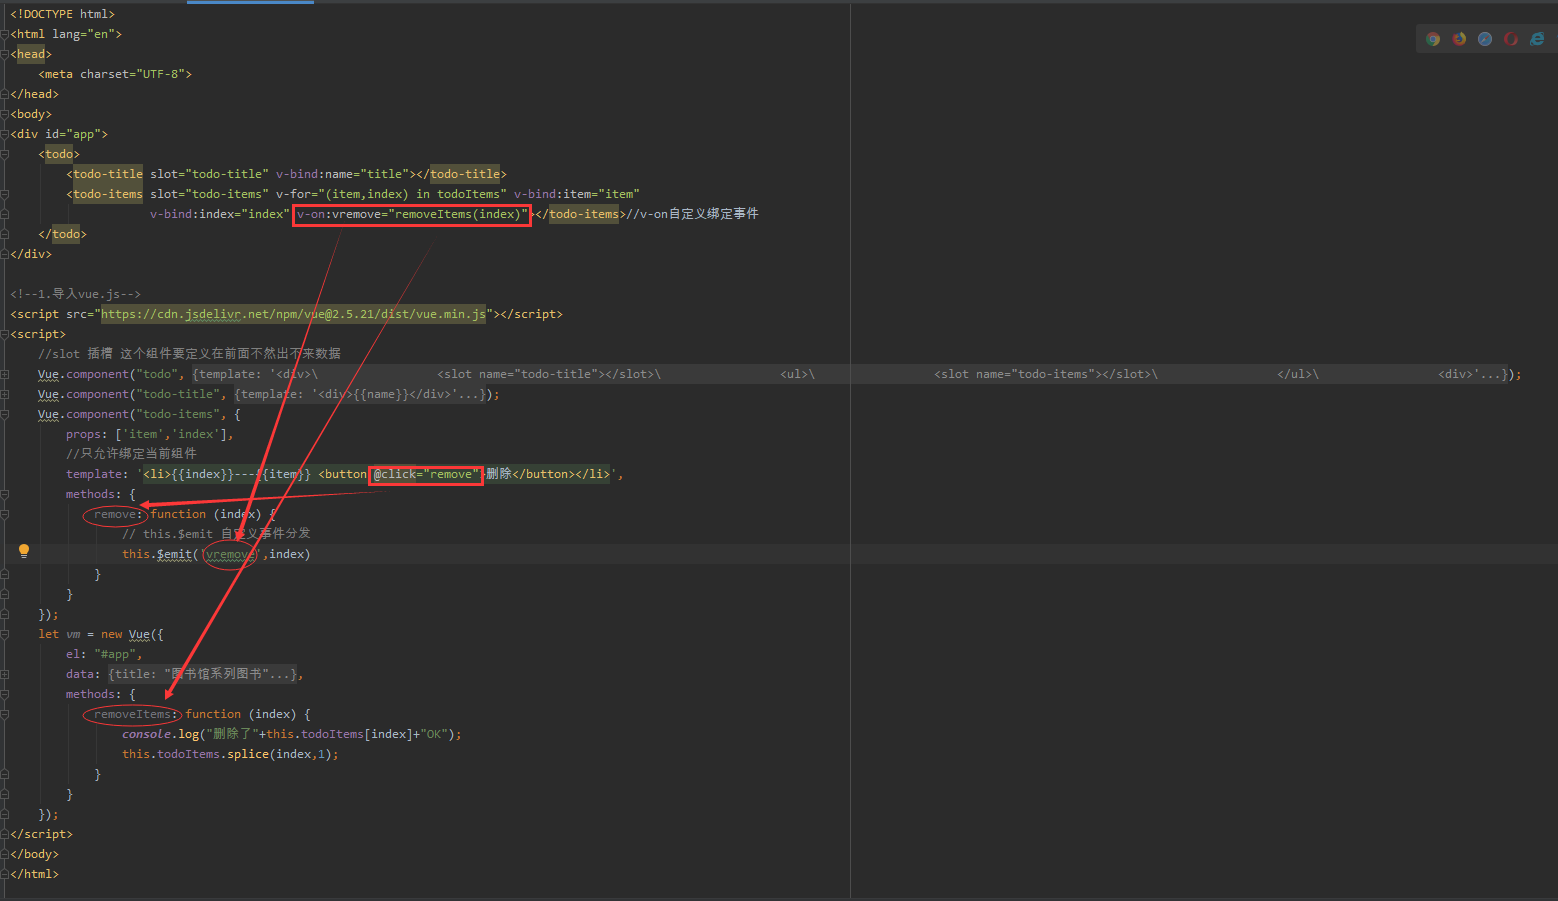The width and height of the screenshot is (1558, 901).
Task: Click the closing </div> tag
Action: 31,254
